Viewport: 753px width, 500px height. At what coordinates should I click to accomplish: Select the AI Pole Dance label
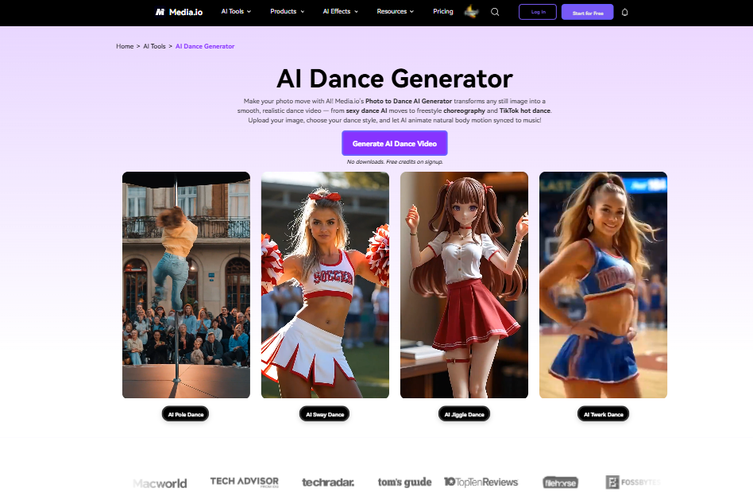(x=185, y=414)
